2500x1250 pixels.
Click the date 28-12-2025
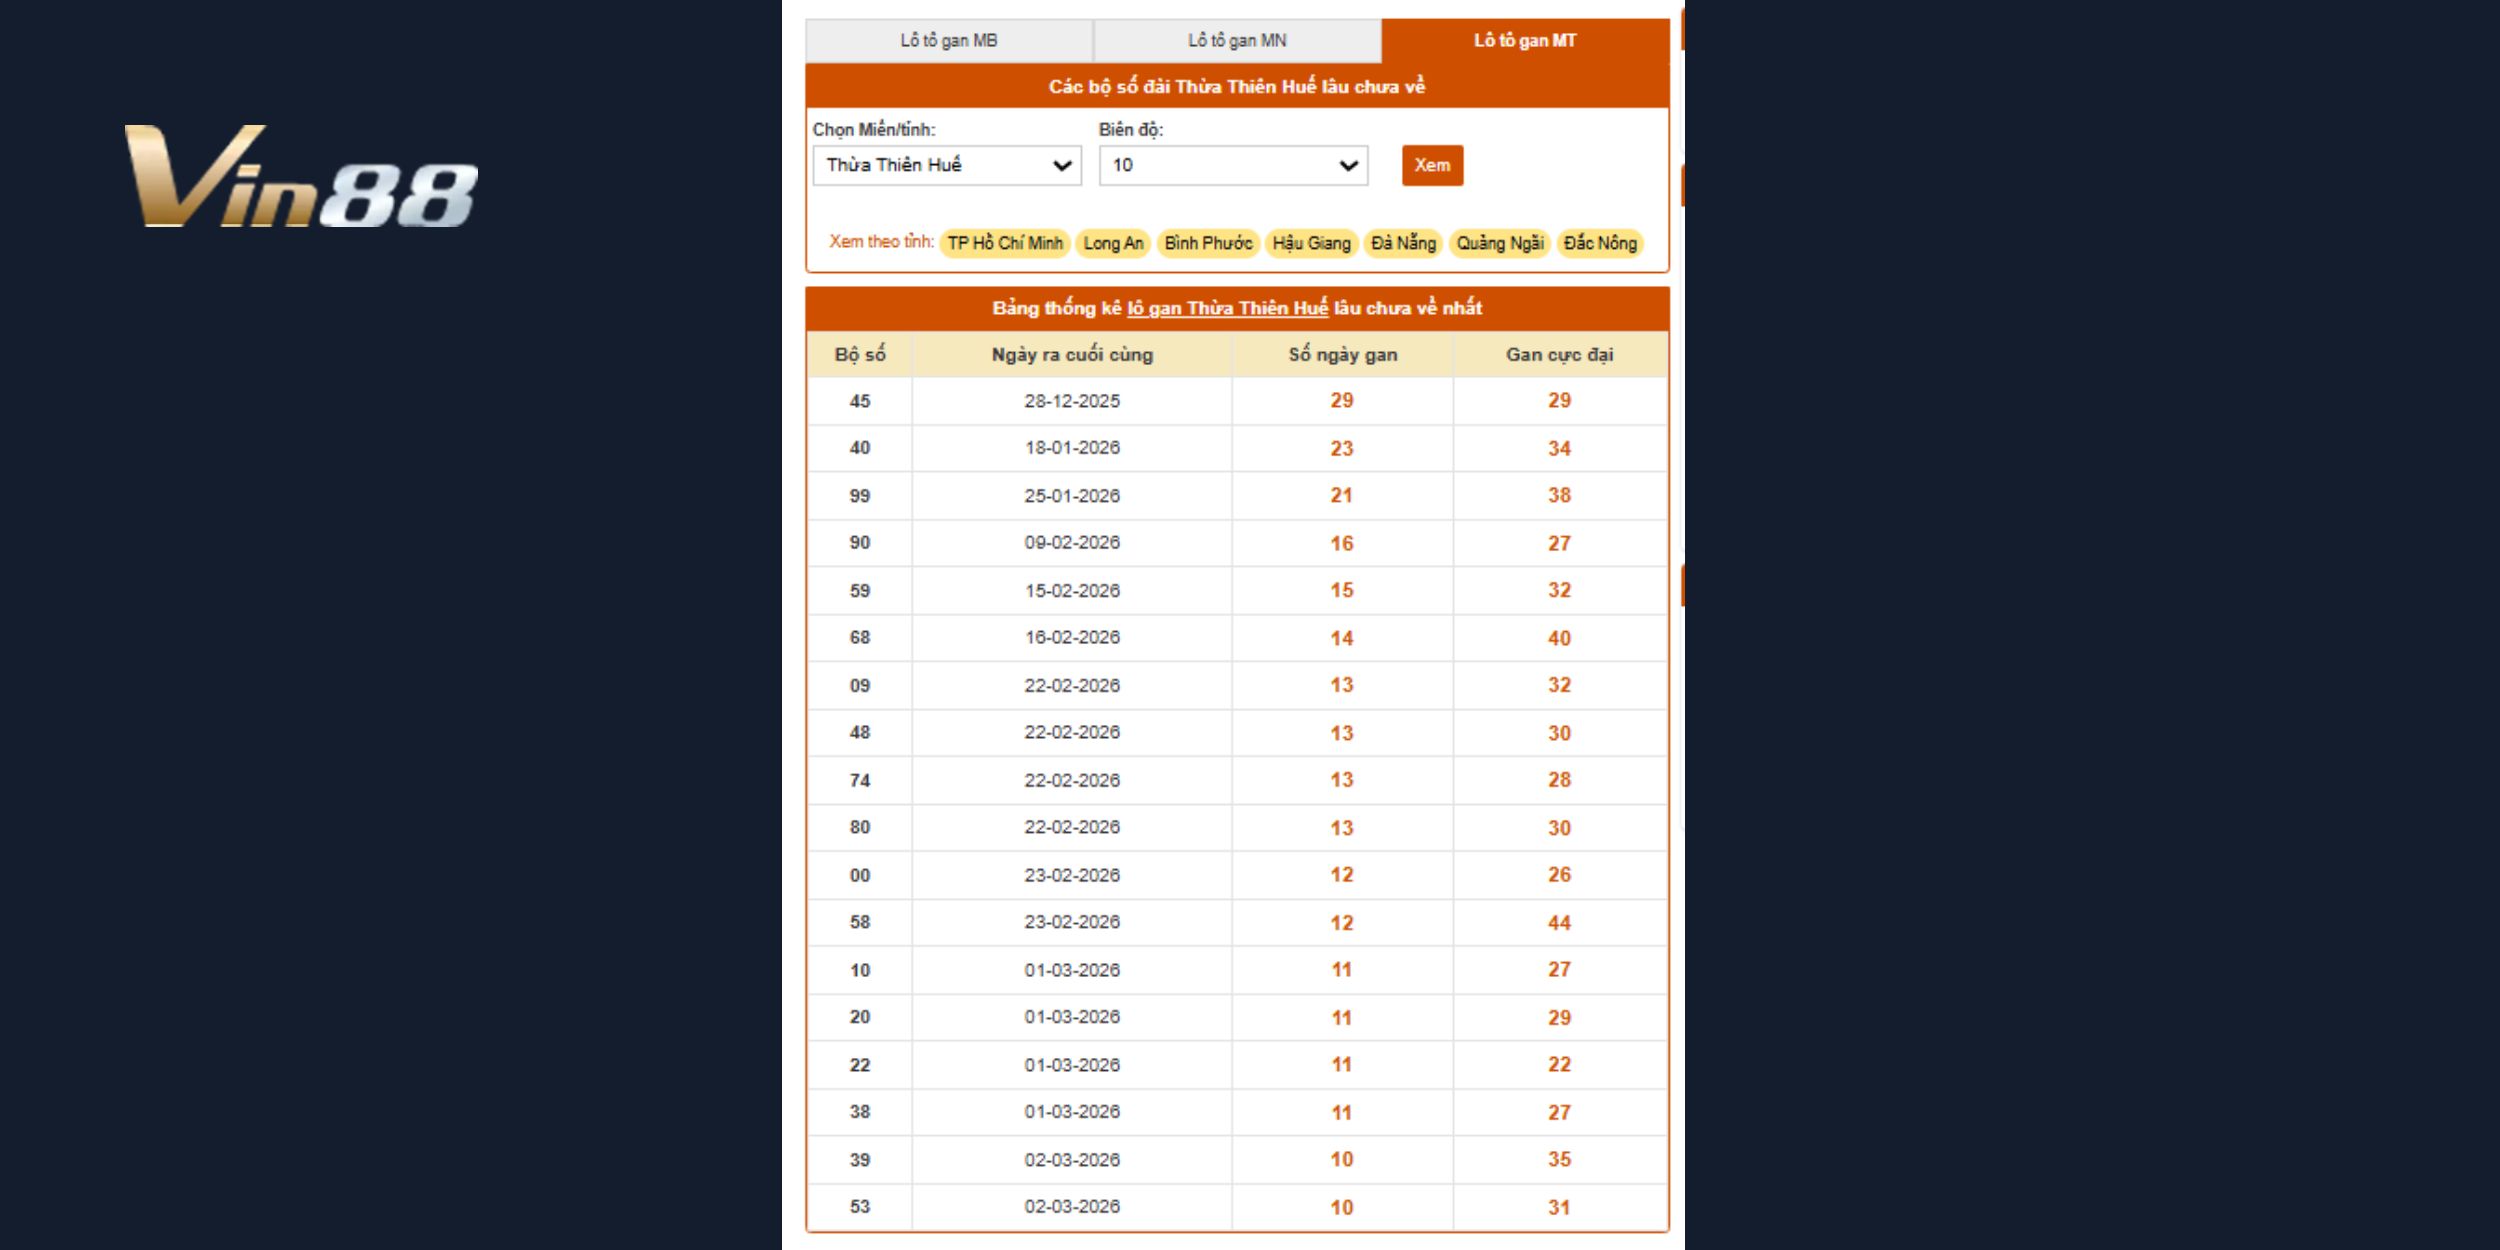pyautogui.click(x=1072, y=401)
